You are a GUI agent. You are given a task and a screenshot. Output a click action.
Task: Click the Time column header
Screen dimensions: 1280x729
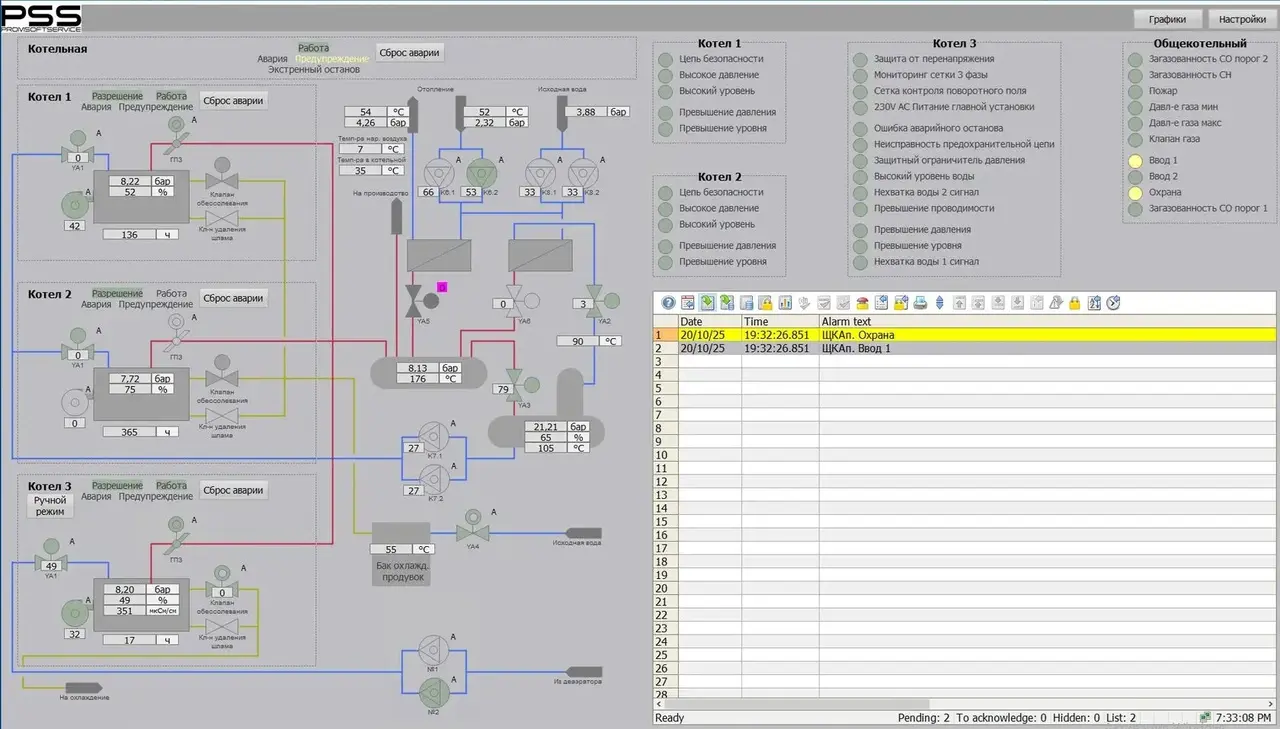780,321
